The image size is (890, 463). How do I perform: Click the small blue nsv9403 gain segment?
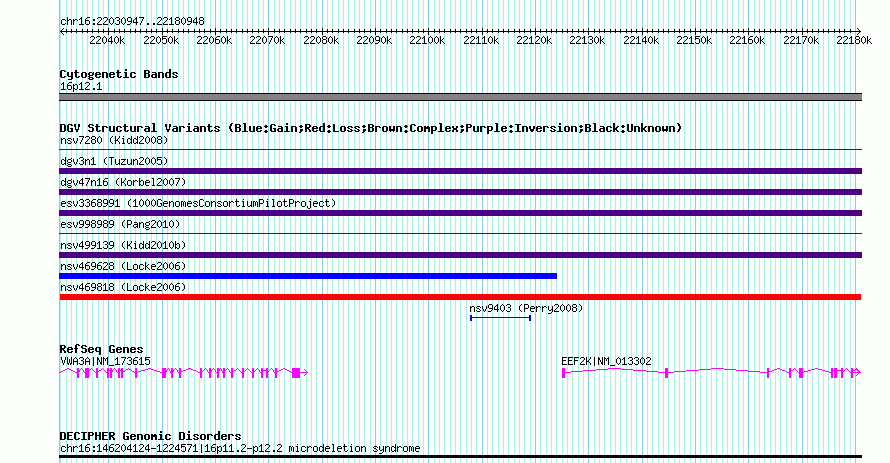coord(500,318)
